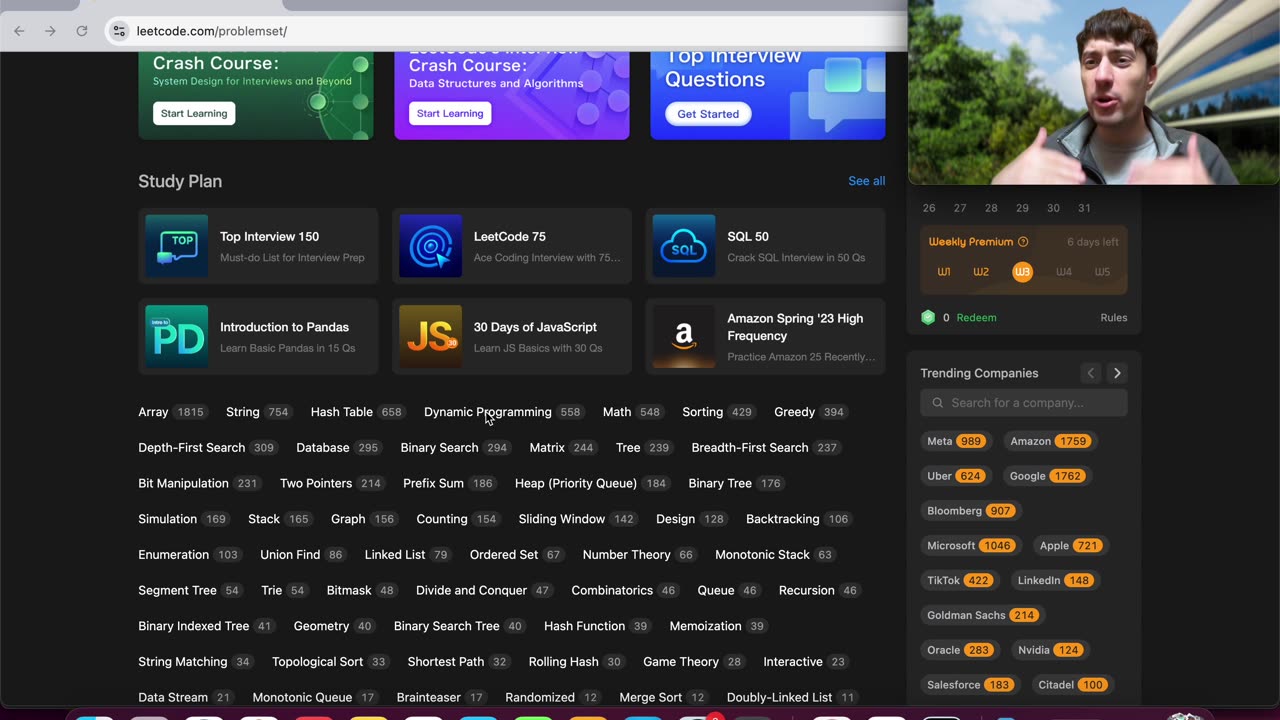This screenshot has width=1280, height=720.
Task: Start Learning Data Structures crash course
Action: [x=450, y=113]
